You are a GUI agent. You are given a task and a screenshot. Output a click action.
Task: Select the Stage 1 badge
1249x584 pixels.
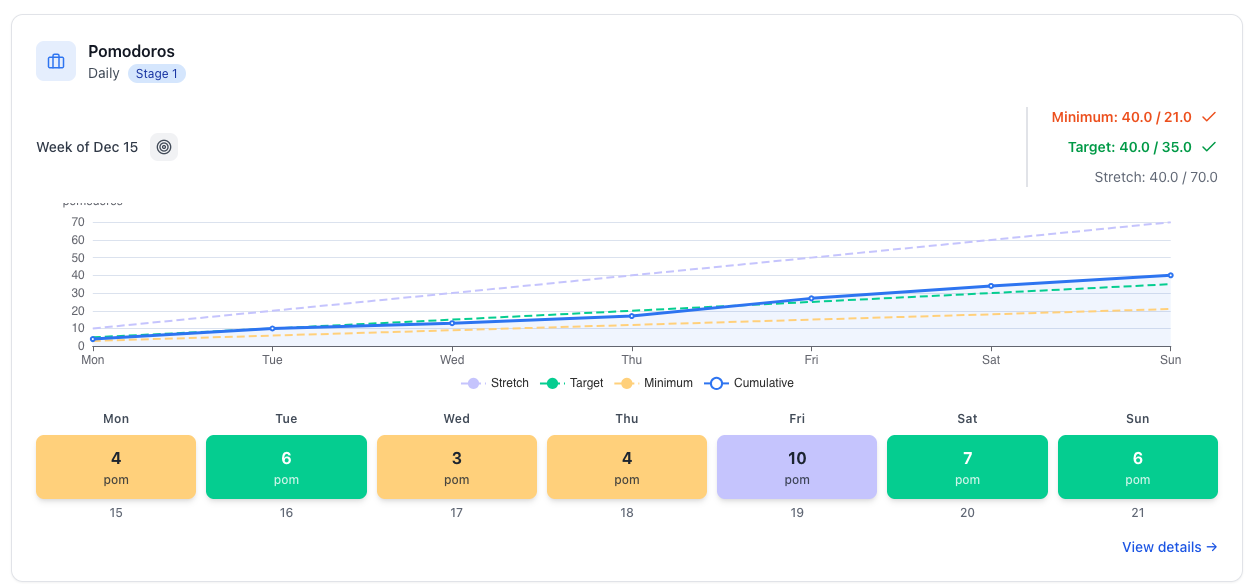(156, 74)
